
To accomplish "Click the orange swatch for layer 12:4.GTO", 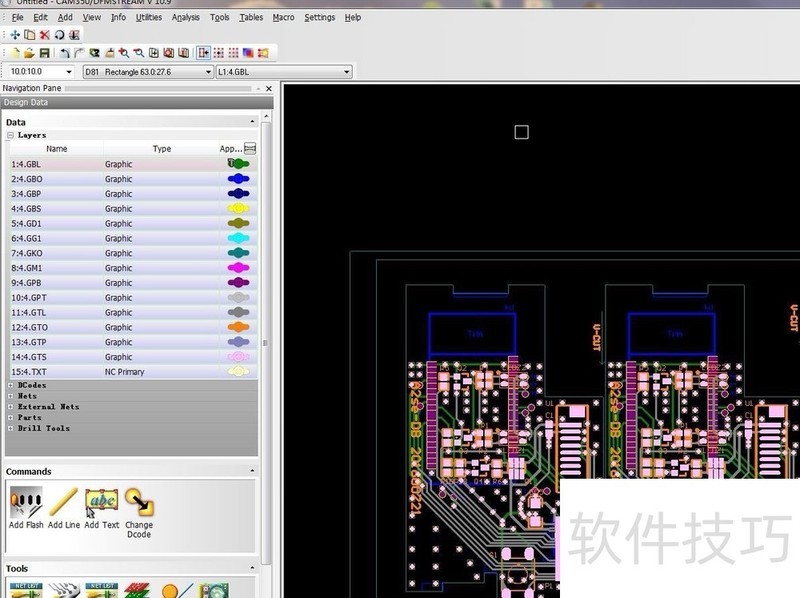I will pos(238,327).
